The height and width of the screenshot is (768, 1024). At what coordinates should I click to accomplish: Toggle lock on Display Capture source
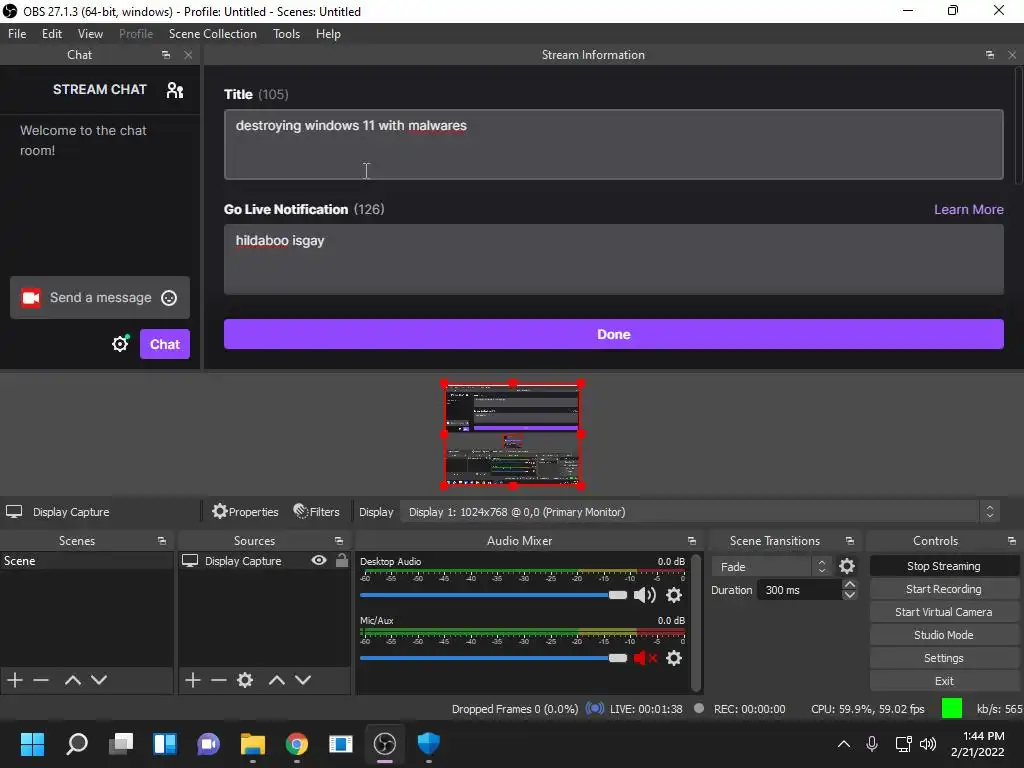click(x=342, y=560)
